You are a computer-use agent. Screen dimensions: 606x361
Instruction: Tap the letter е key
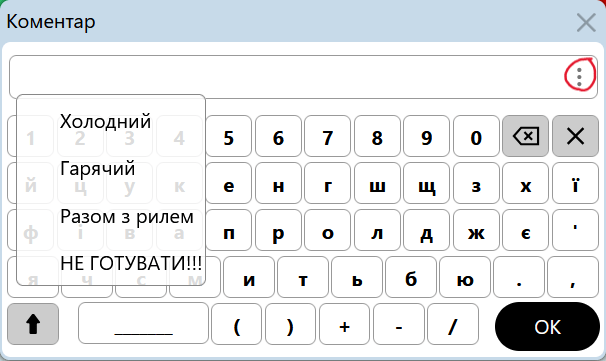click(x=228, y=183)
